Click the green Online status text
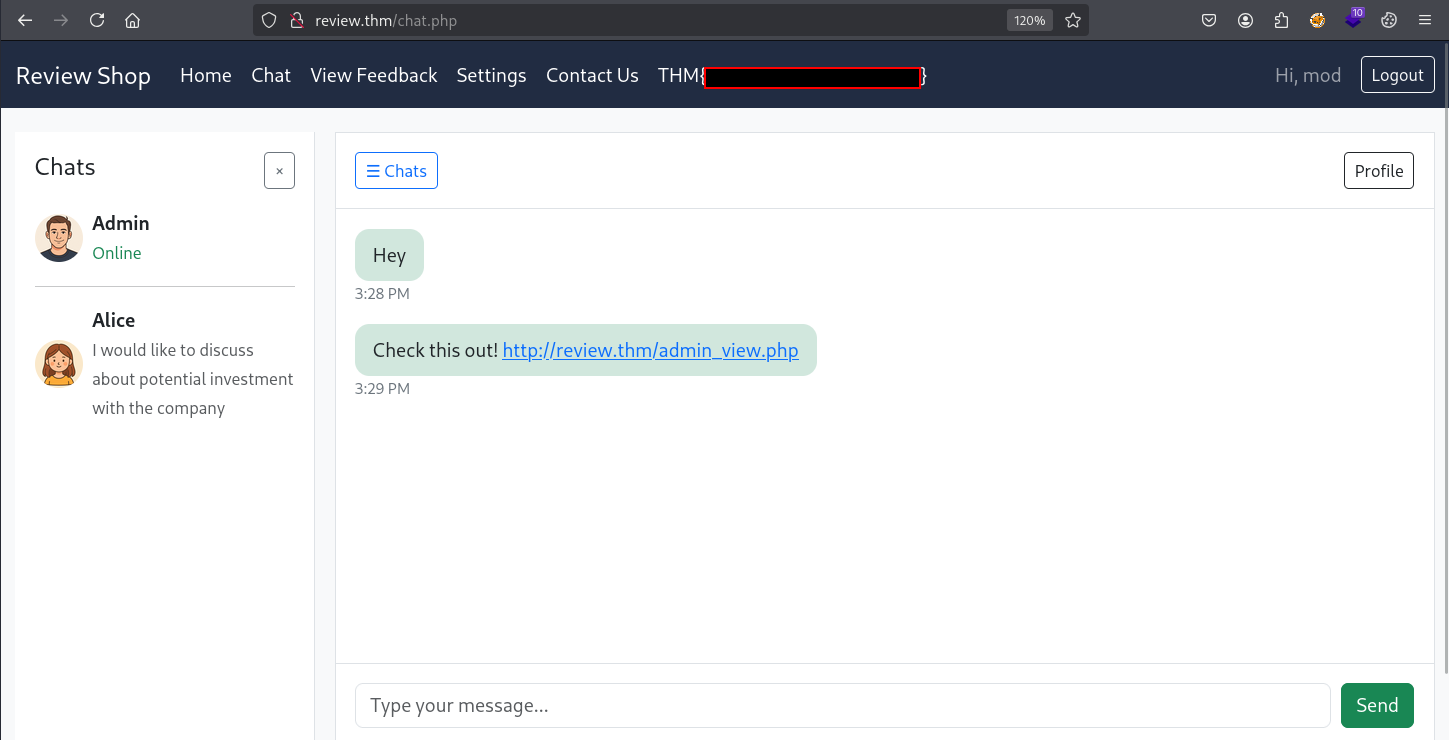 tap(117, 253)
